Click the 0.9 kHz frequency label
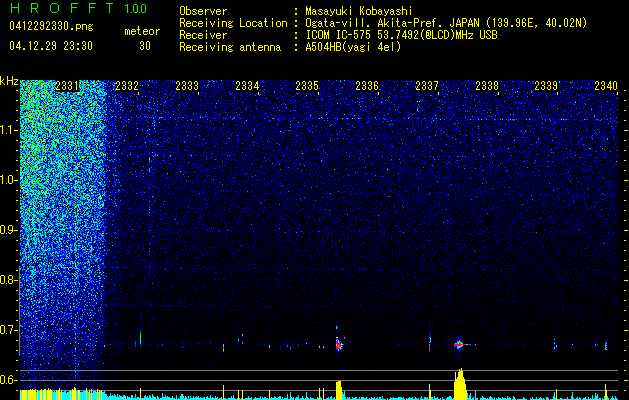Viewport: 629px width, 400px height. (8, 230)
